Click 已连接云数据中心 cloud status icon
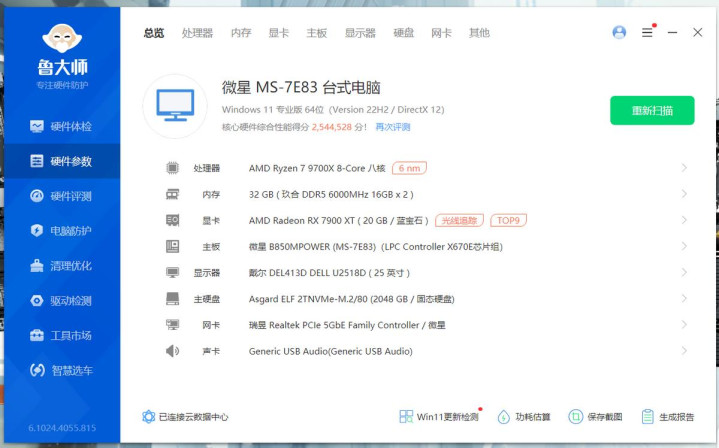 coord(149,417)
